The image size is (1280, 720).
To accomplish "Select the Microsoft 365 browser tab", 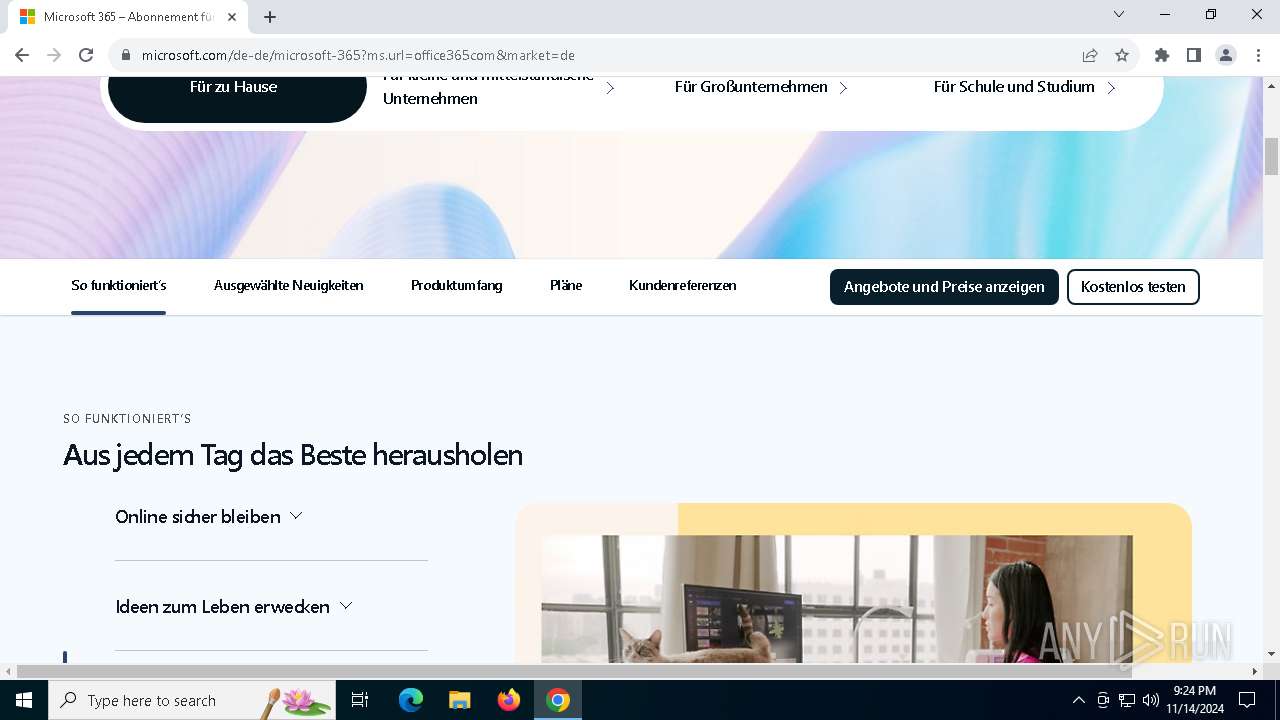I will pyautogui.click(x=128, y=17).
